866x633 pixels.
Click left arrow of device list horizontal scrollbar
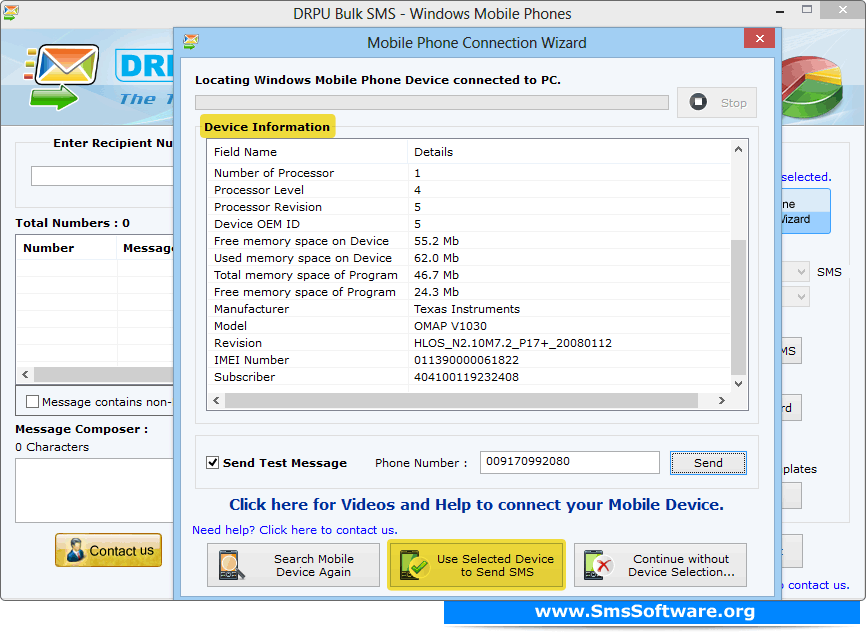point(216,400)
